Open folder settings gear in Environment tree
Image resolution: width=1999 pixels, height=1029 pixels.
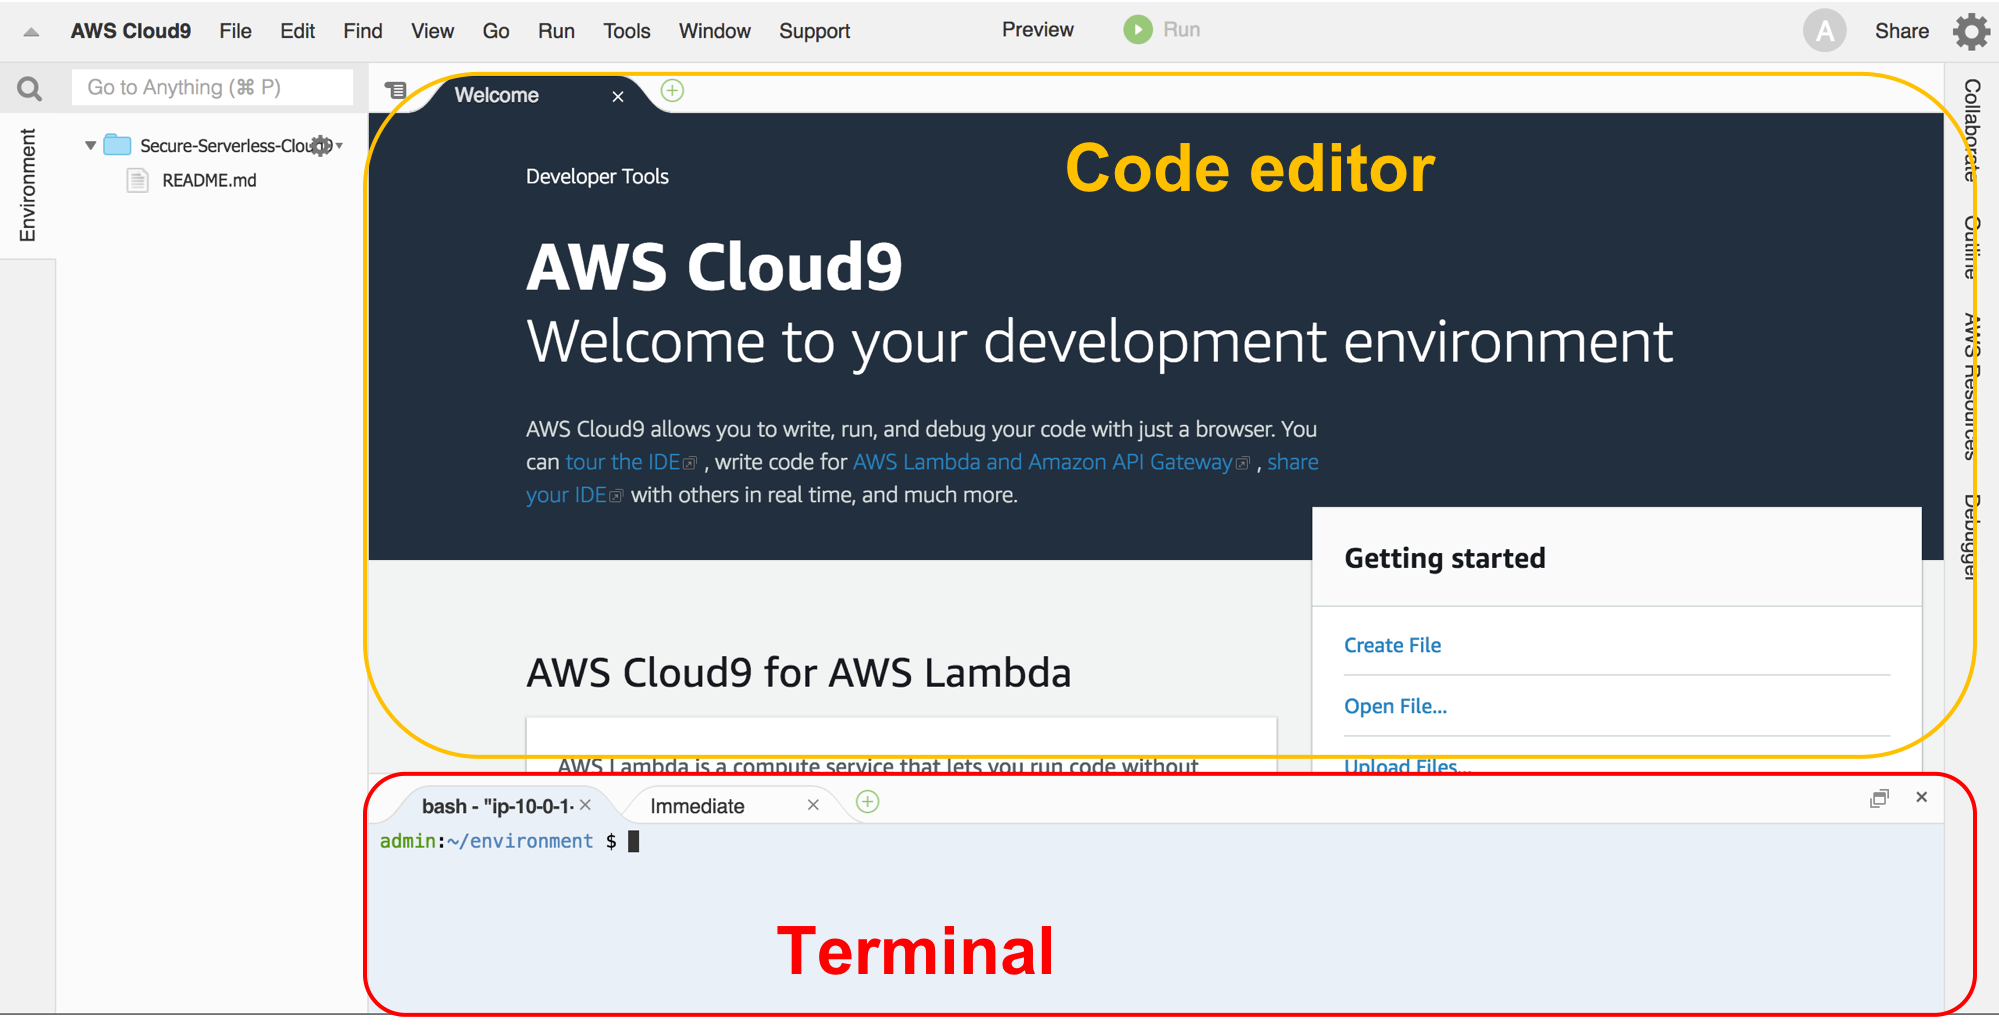pos(322,146)
